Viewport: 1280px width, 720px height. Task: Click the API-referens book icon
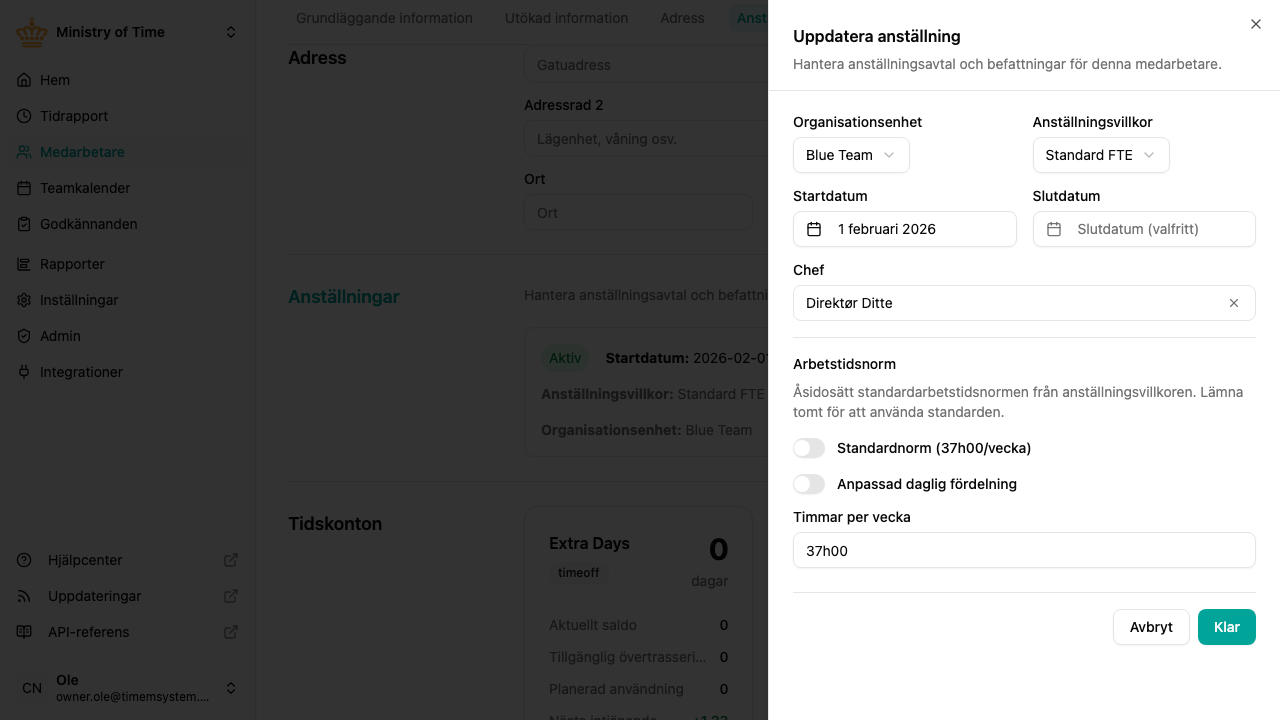coord(24,632)
